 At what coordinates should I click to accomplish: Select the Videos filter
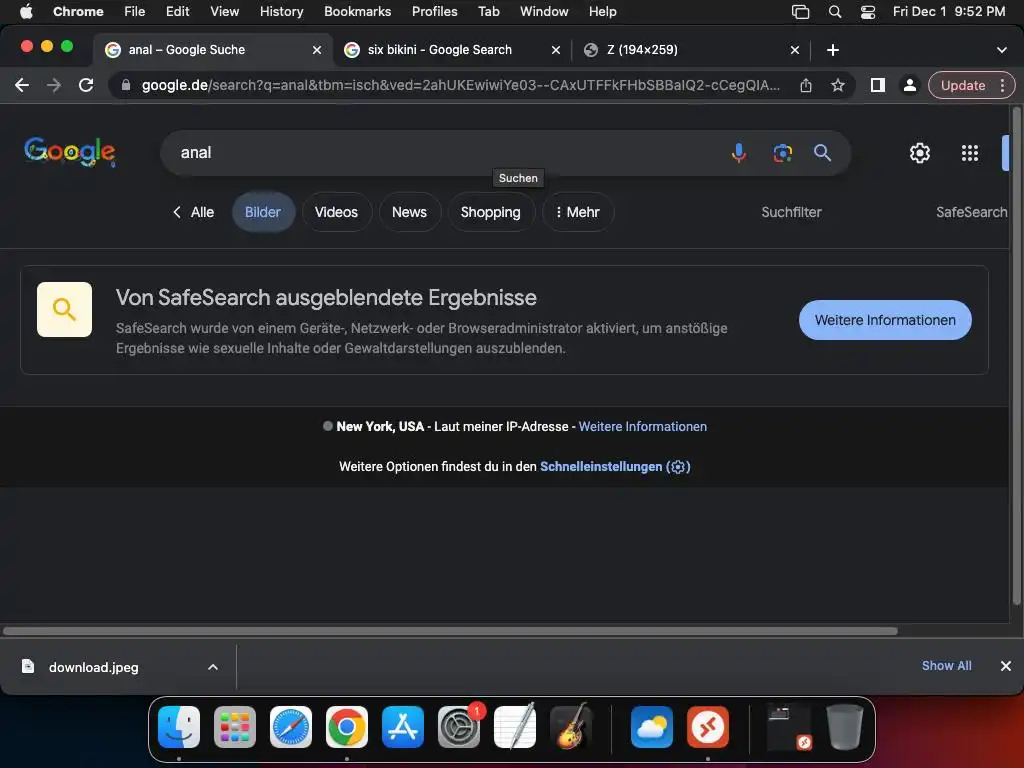pyautogui.click(x=336, y=212)
